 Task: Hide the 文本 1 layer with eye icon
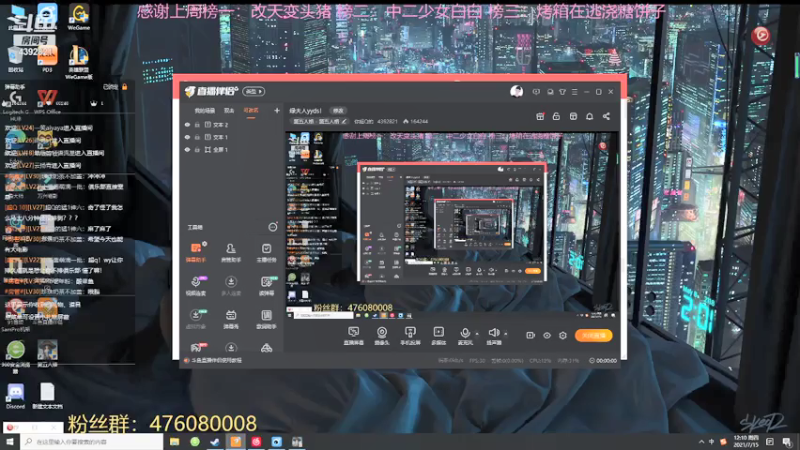[187, 137]
